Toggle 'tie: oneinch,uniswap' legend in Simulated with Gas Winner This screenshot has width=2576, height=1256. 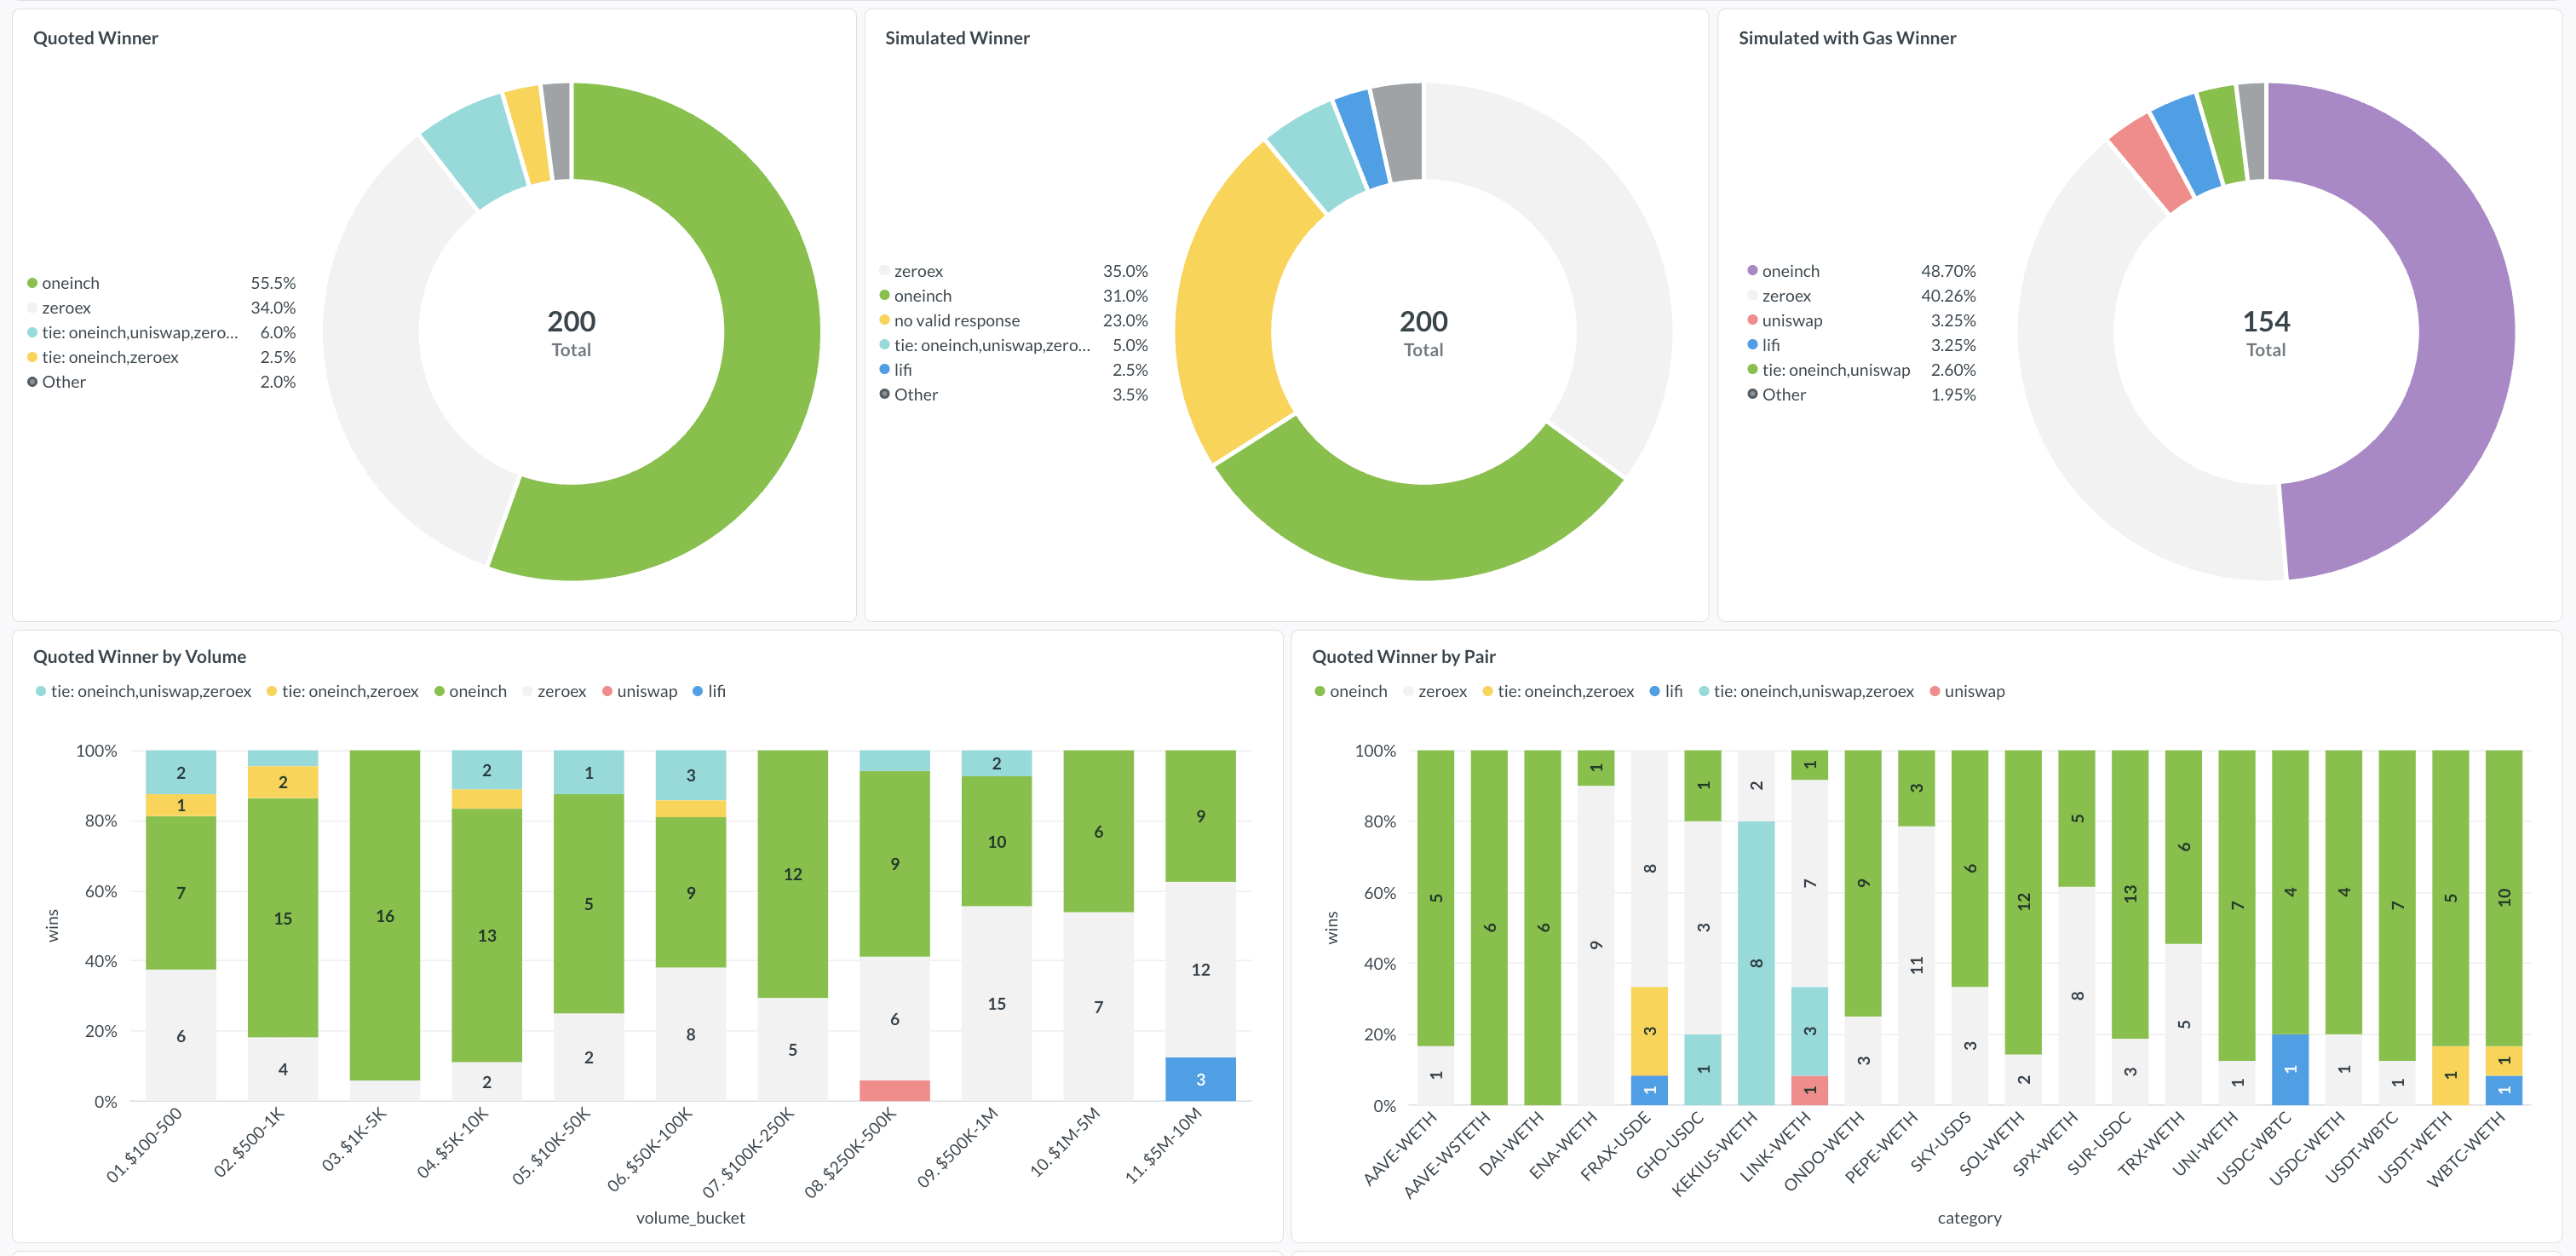click(x=1835, y=370)
